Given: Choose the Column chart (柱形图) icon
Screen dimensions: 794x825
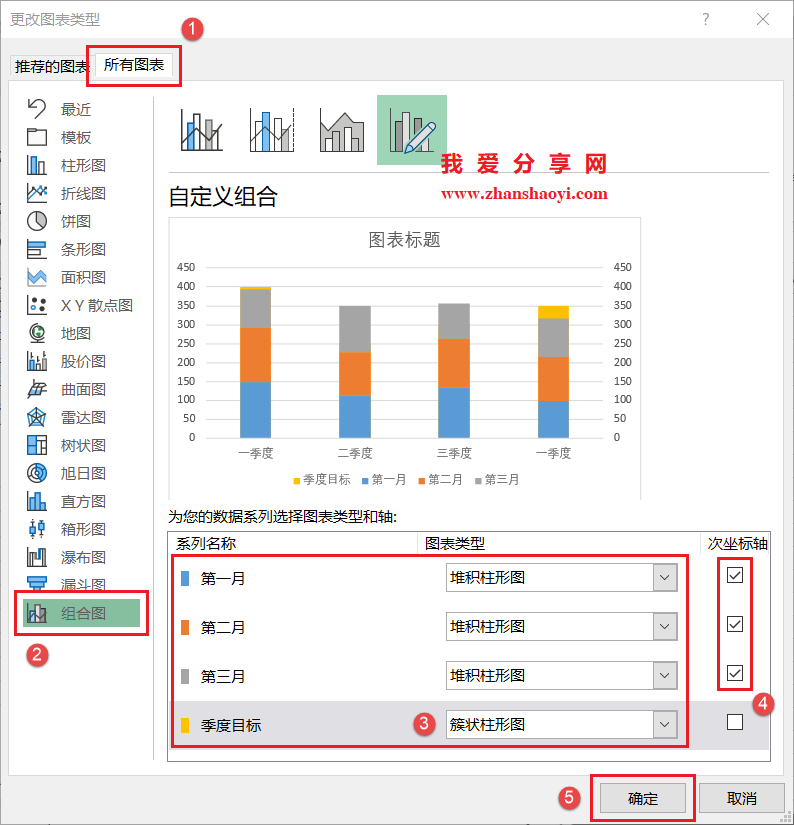Looking at the screenshot, I should (x=37, y=165).
